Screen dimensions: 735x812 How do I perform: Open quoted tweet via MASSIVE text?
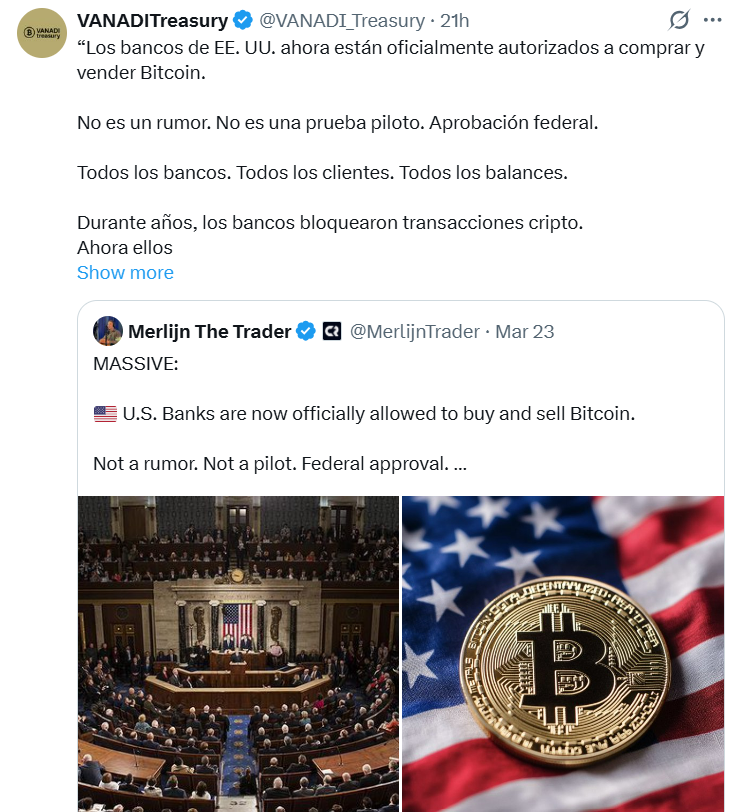[x=136, y=364]
